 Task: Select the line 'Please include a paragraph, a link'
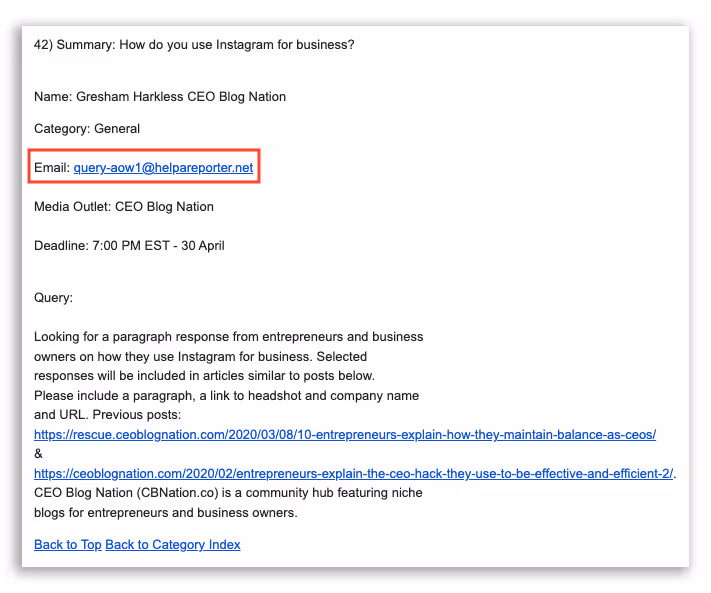click(x=226, y=395)
